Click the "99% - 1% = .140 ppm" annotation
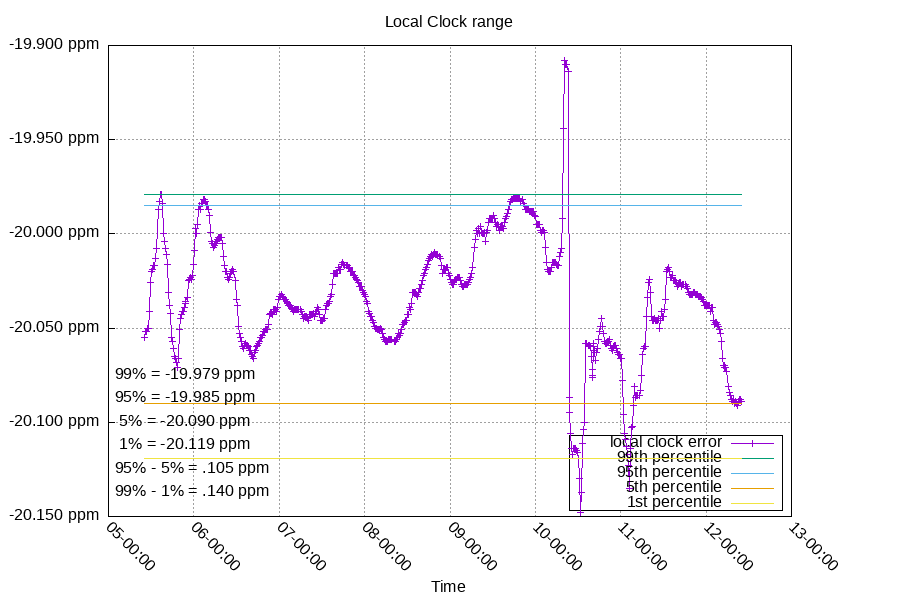 pos(192,491)
